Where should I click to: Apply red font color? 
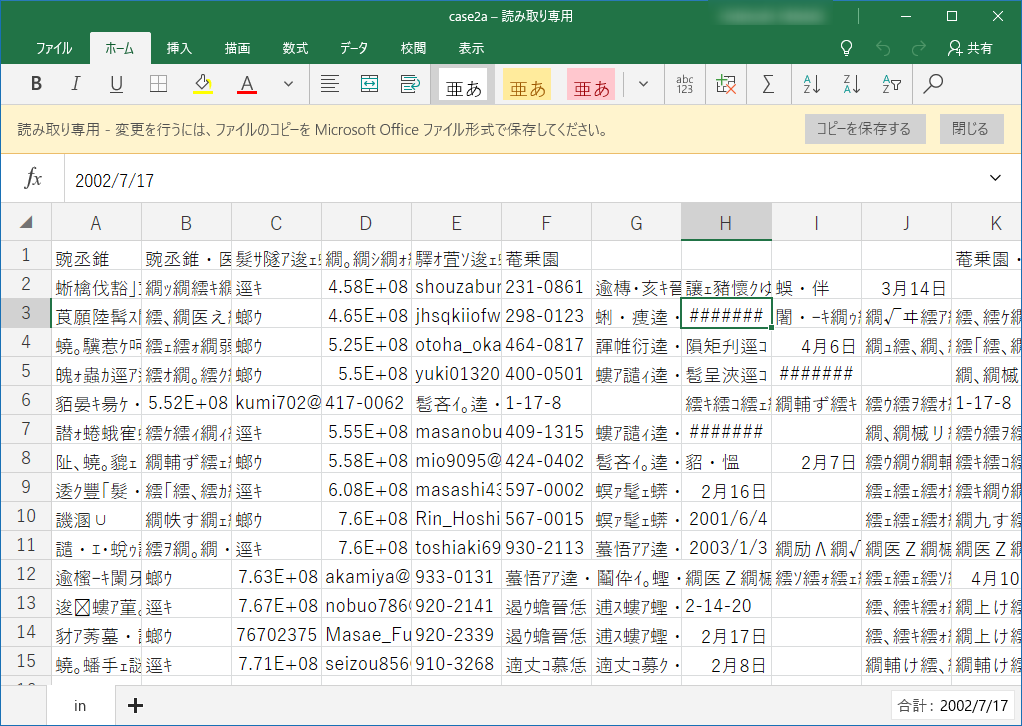tap(246, 84)
